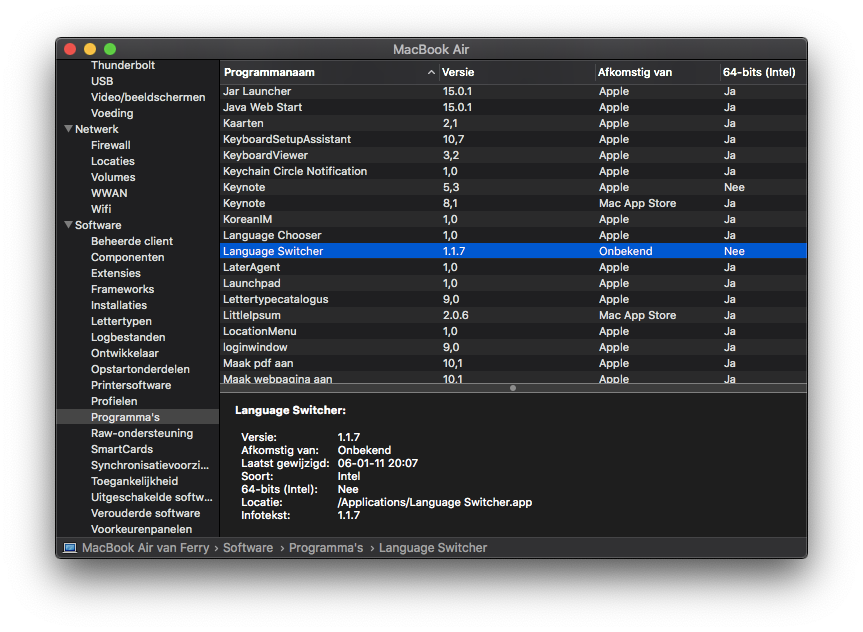This screenshot has width=863, height=632.
Task: Click the MacBook Air computer icon in path bar
Action: point(70,548)
